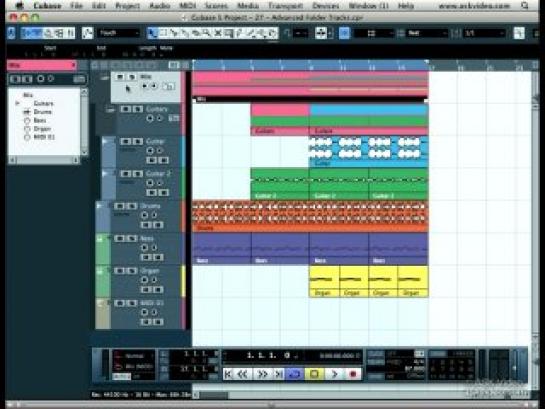Click the Fast Forward transport button
Viewport: 545px width, 409px height.
pos(262,374)
